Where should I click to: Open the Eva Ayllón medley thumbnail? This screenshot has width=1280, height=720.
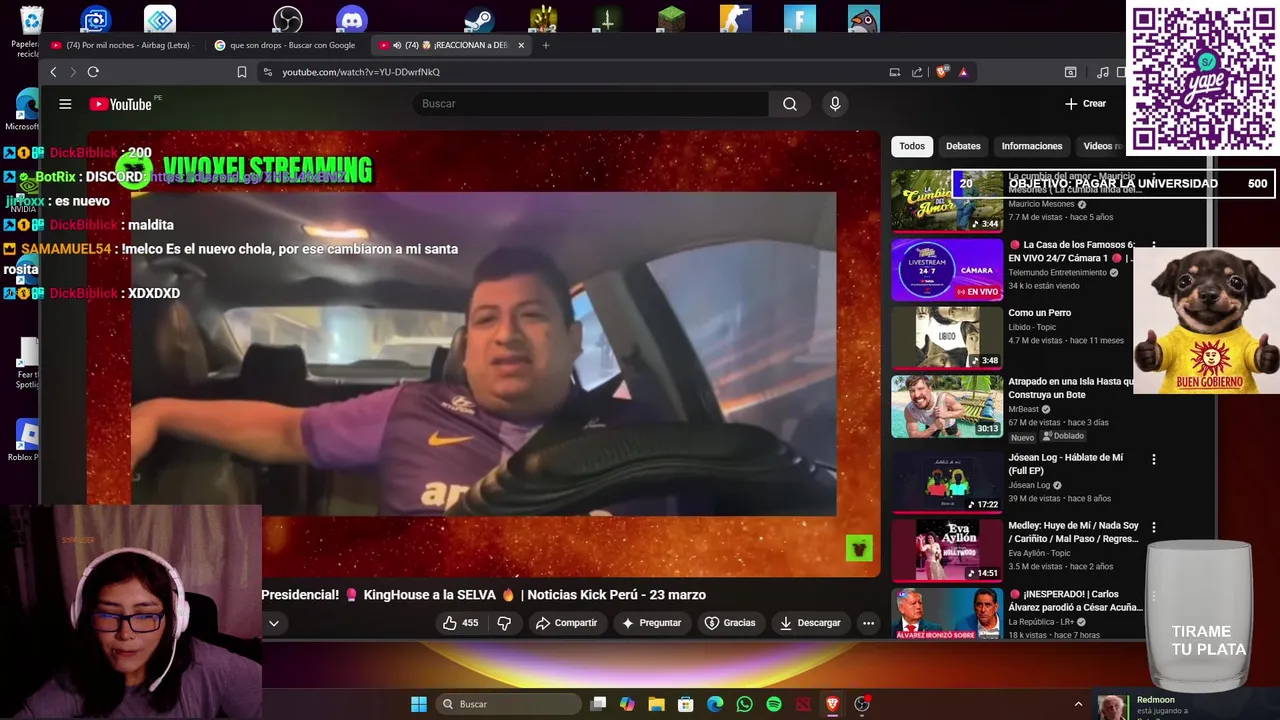tap(947, 550)
